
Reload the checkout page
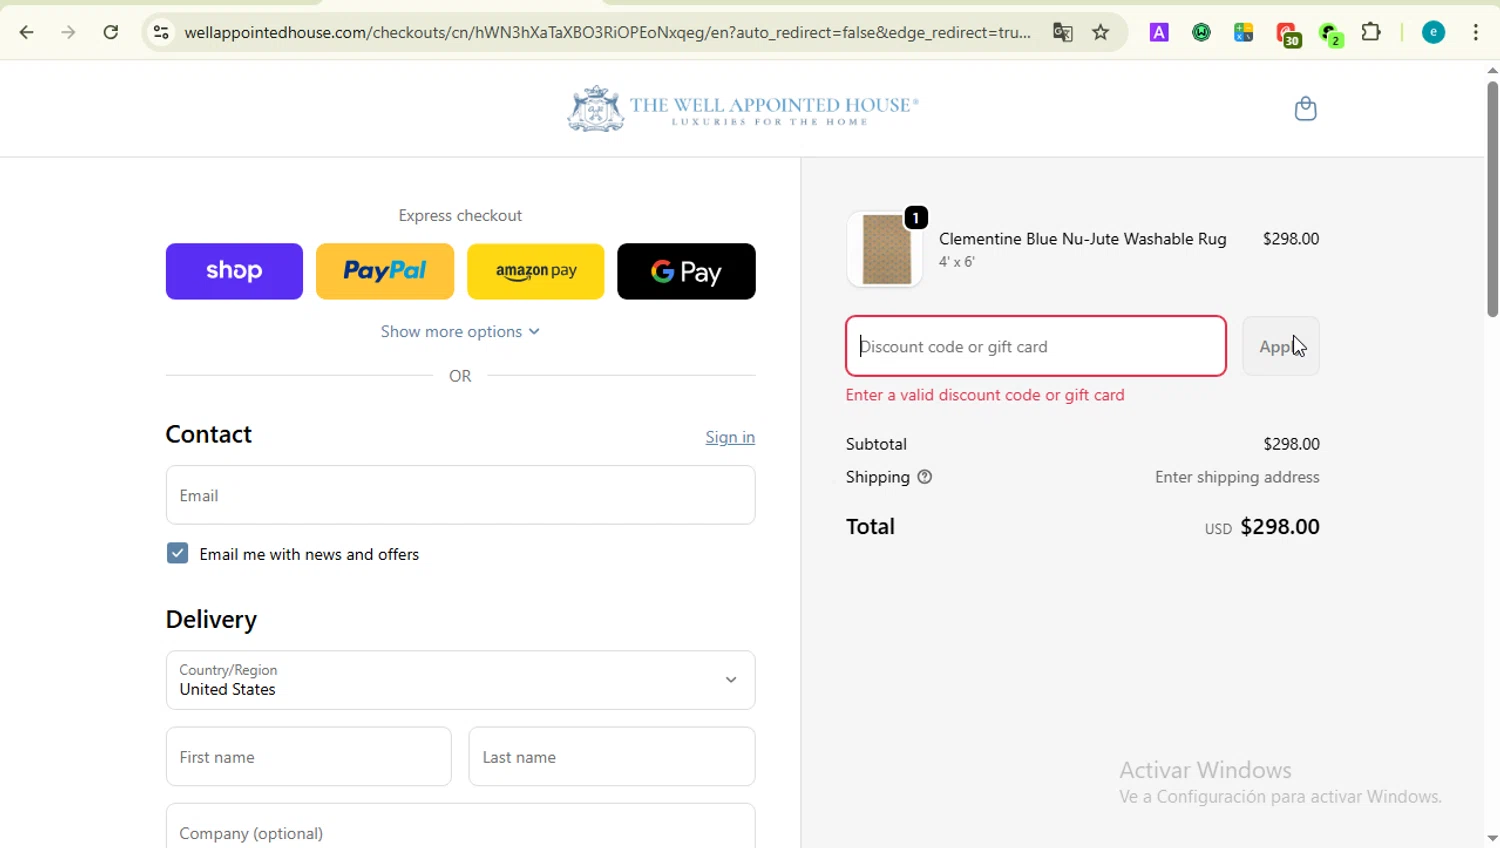pos(111,32)
